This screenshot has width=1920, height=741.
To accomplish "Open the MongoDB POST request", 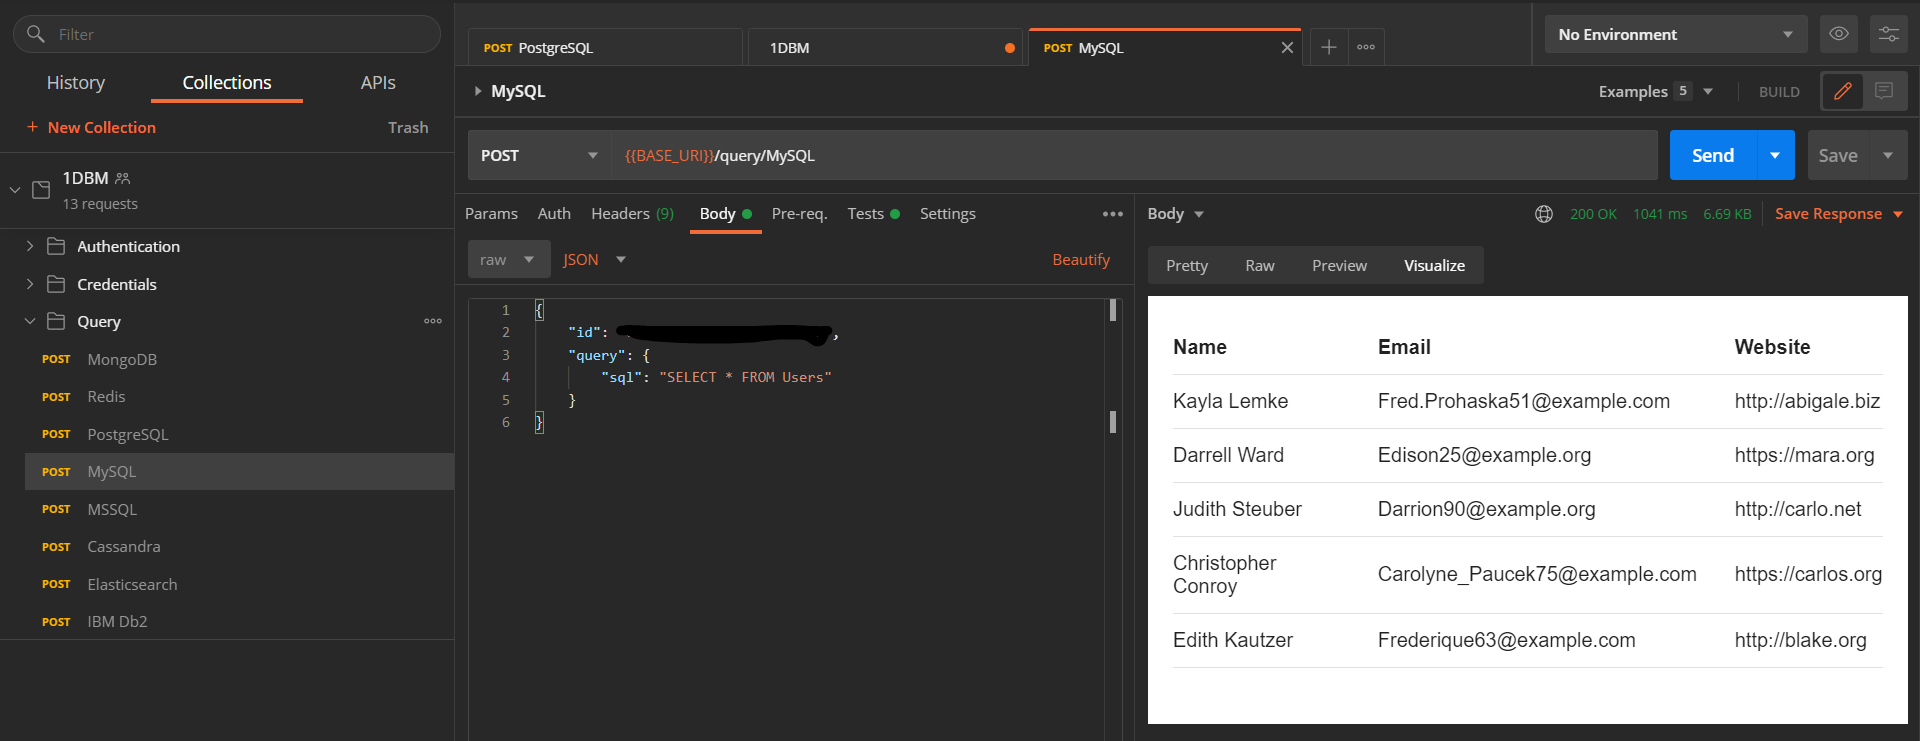I will point(240,359).
